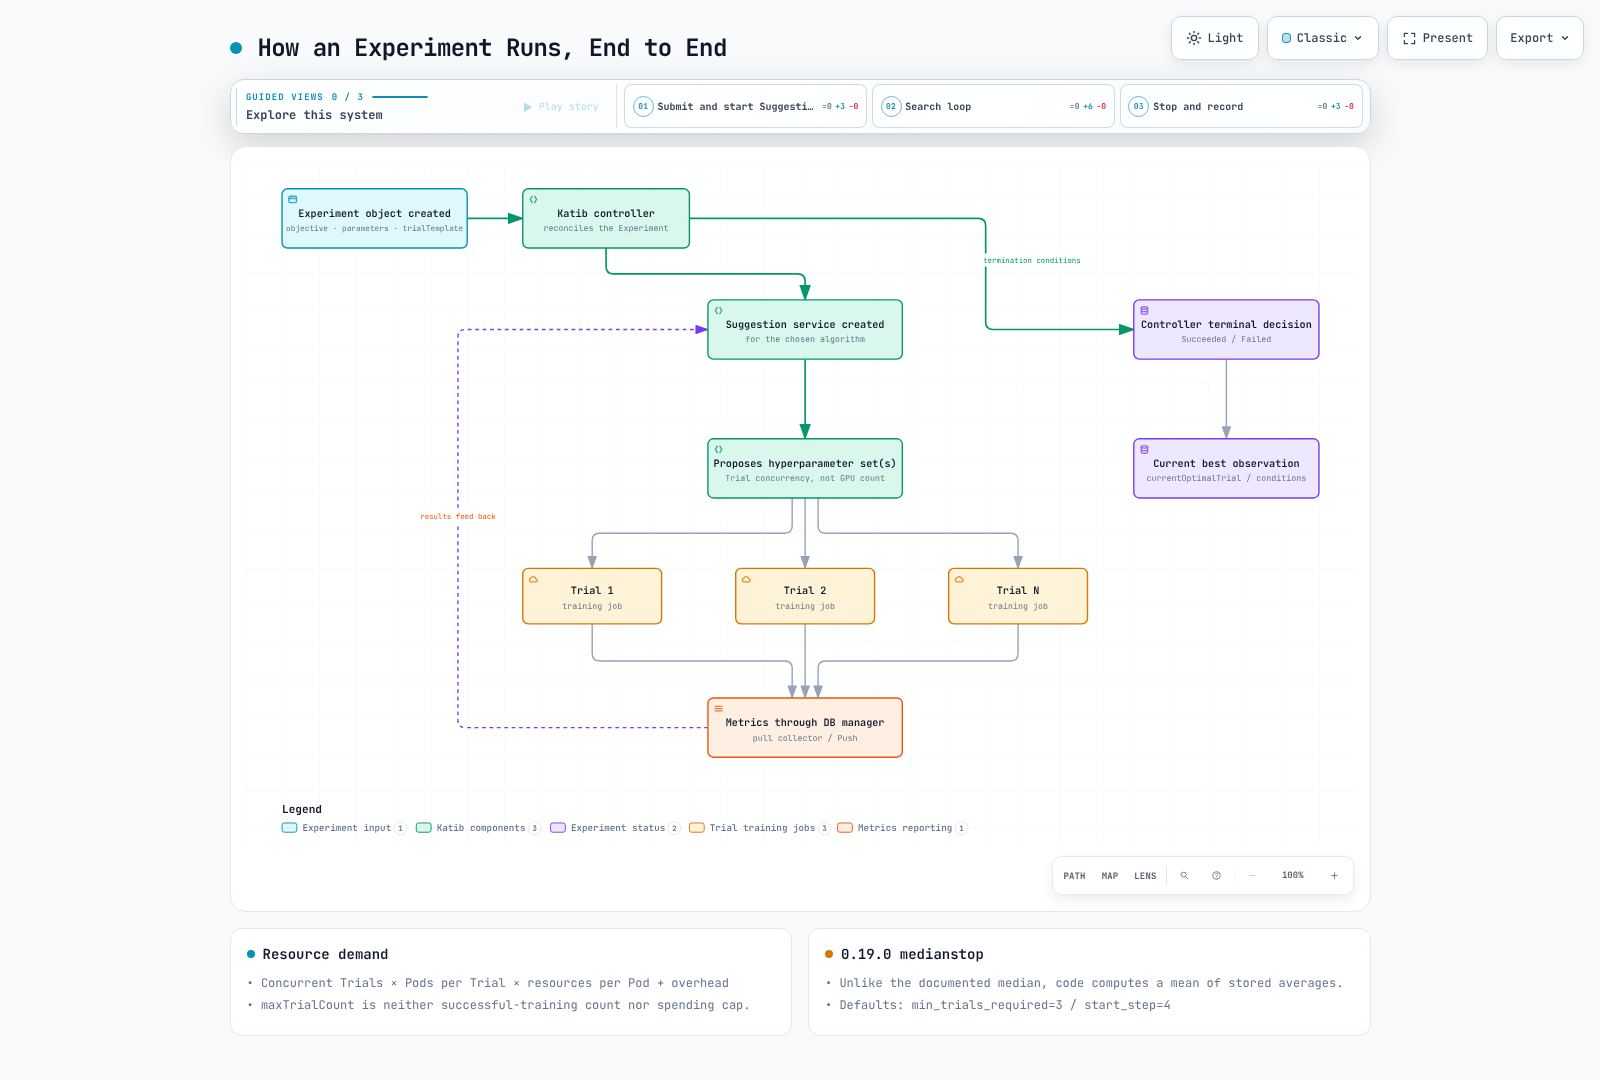Select the Trial 1 training job node
Viewport: 1600px width, 1080px height.
click(592, 596)
